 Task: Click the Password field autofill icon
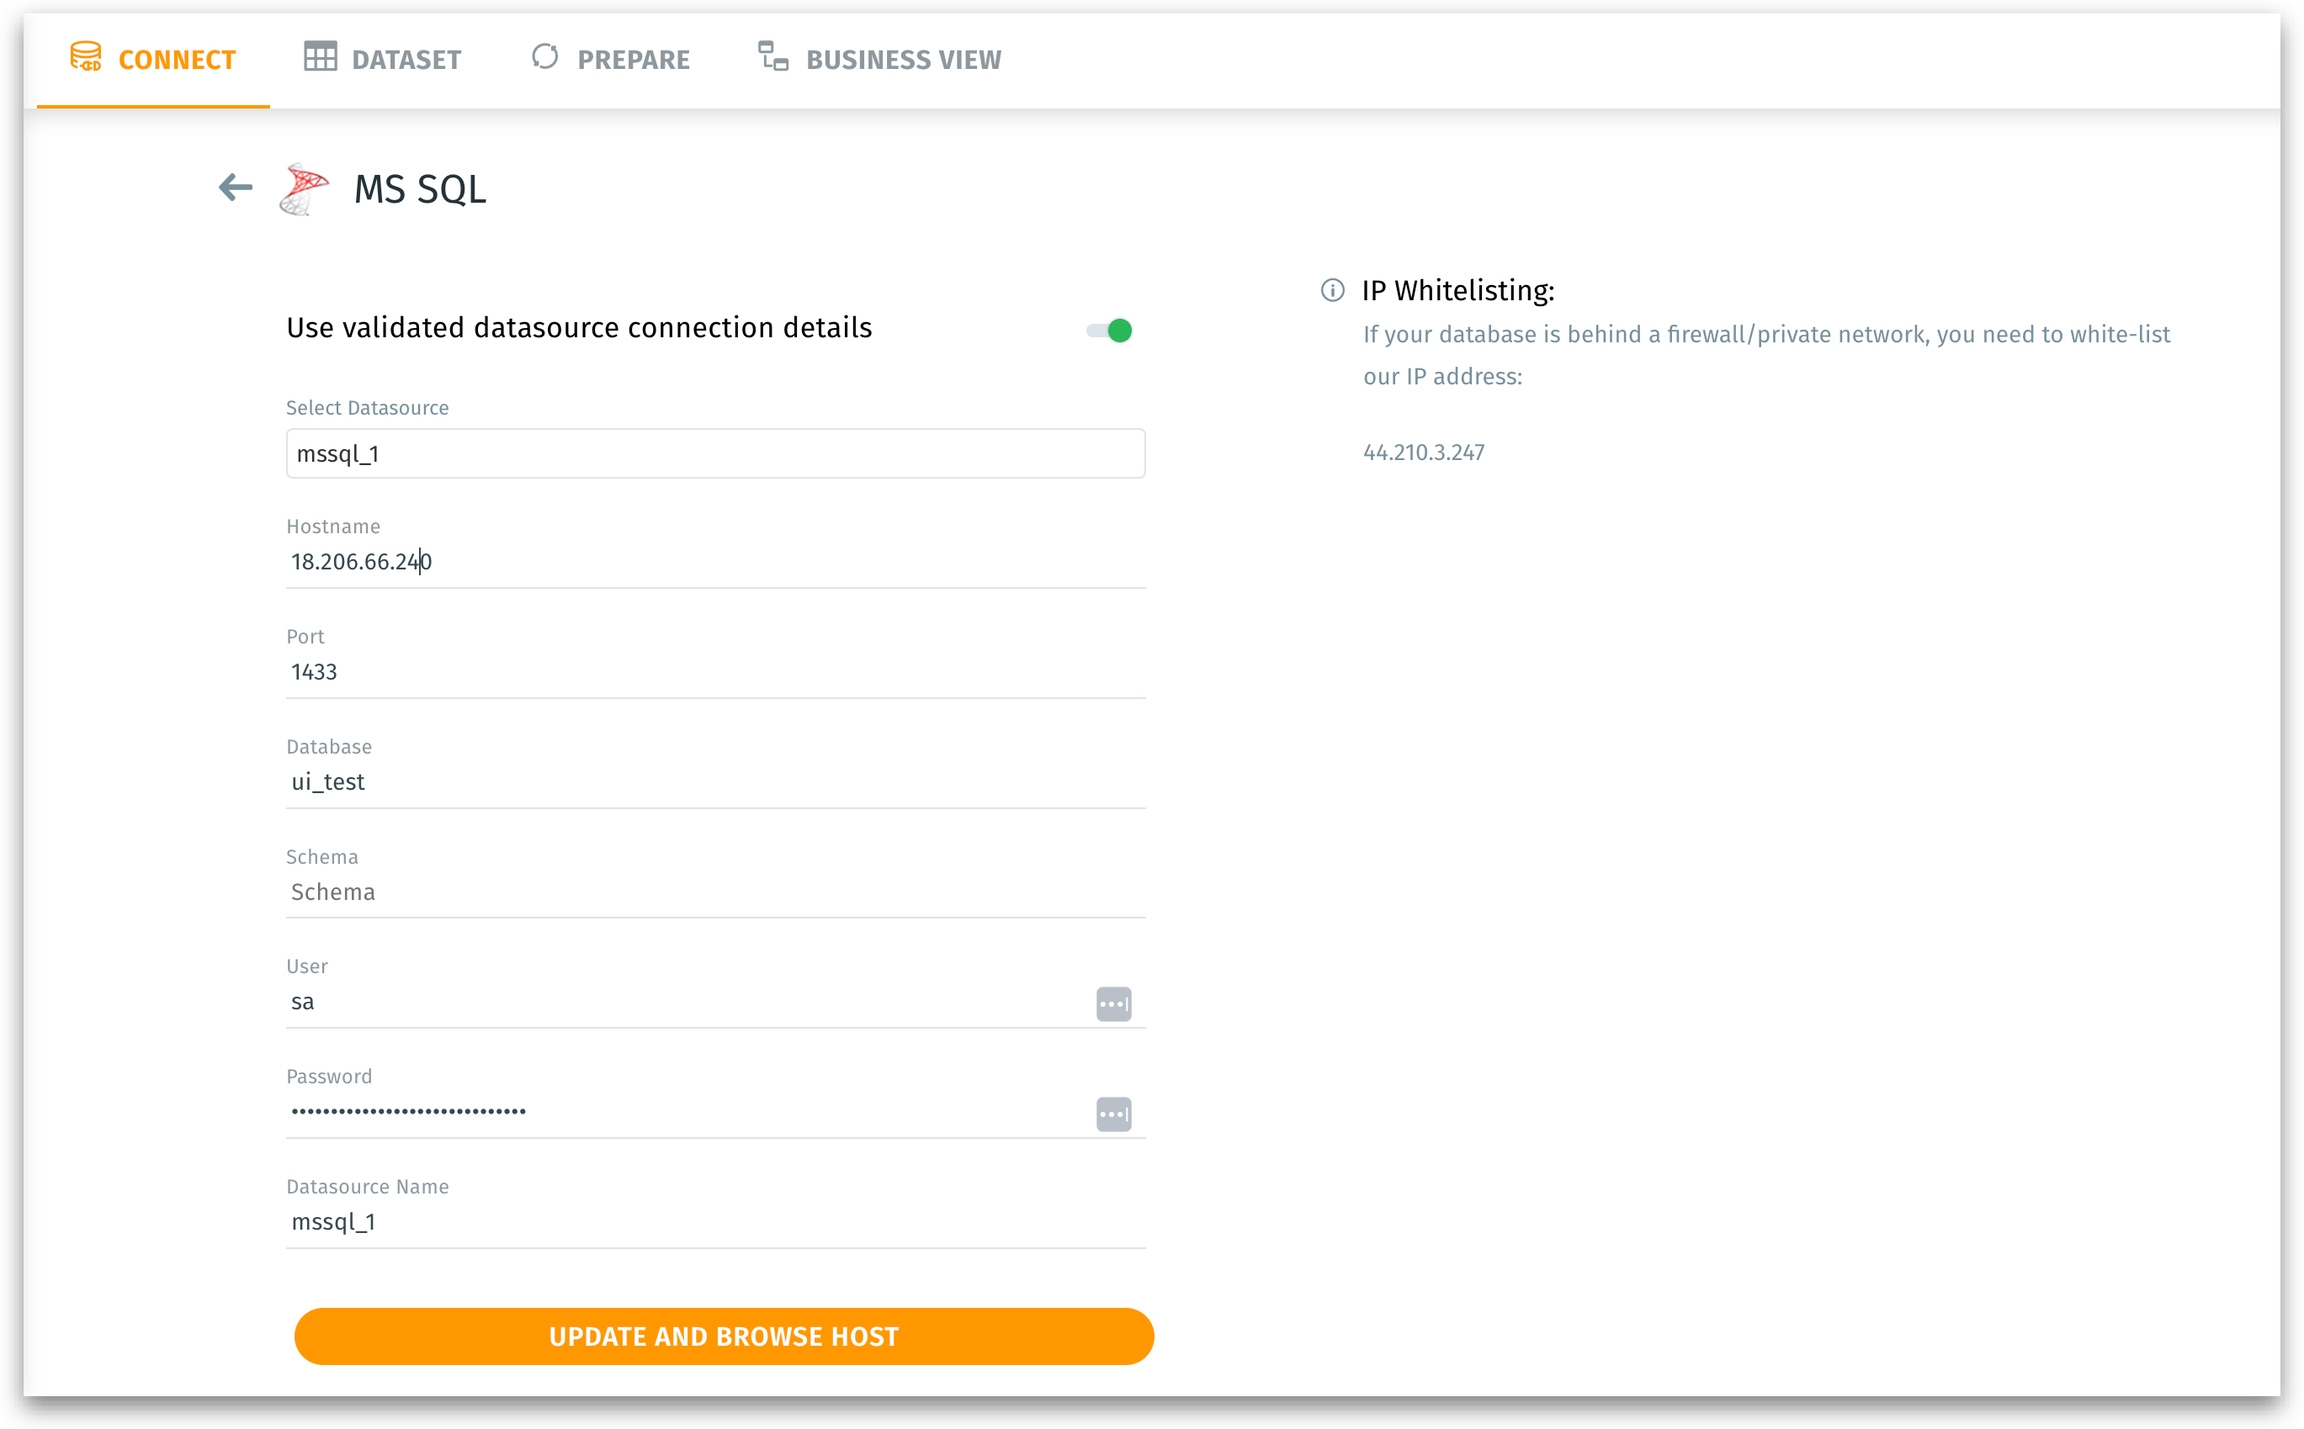pos(1113,1113)
